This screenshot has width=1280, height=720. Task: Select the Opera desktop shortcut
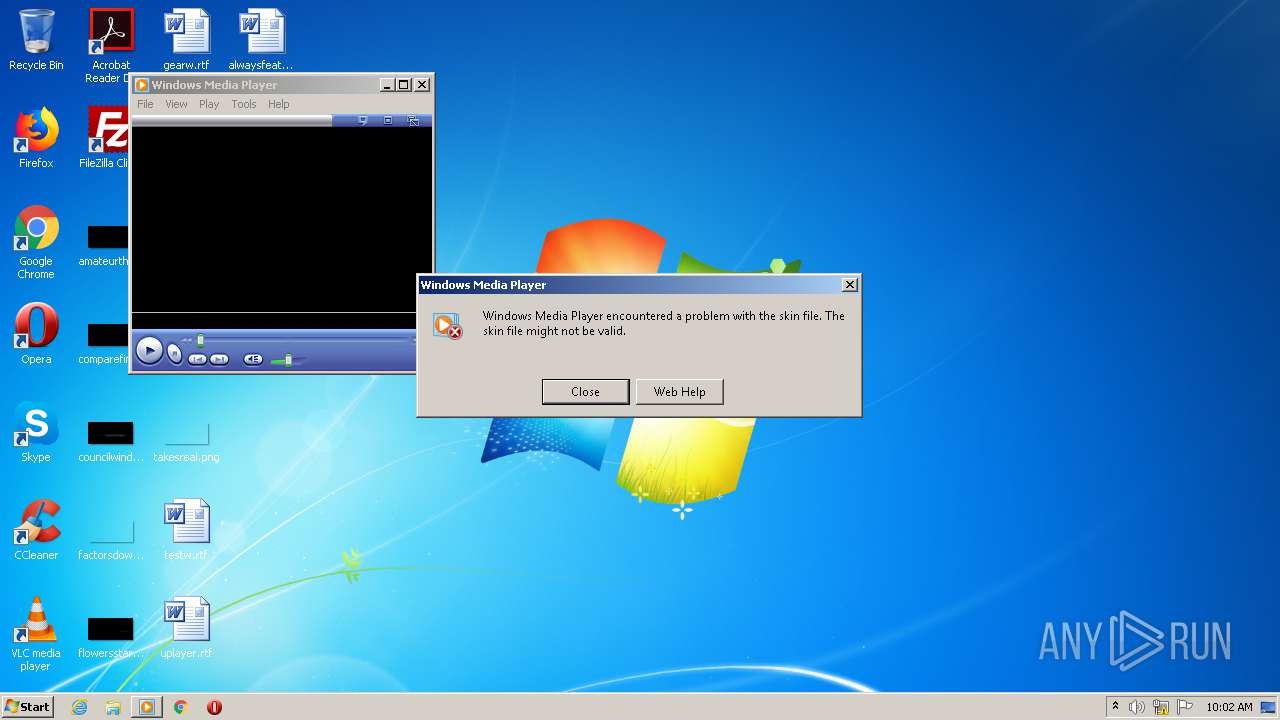pos(36,334)
